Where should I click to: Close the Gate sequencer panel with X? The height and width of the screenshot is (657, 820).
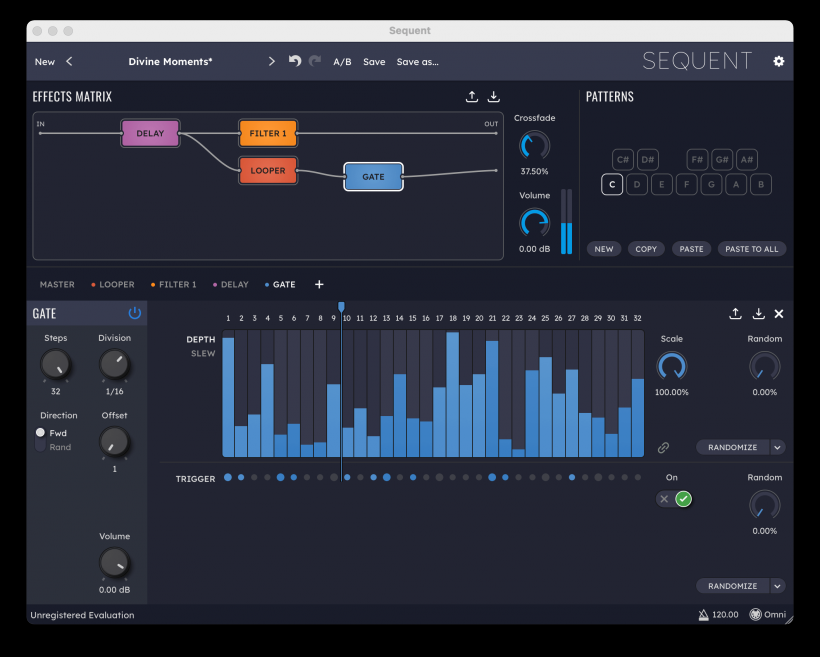(x=779, y=314)
